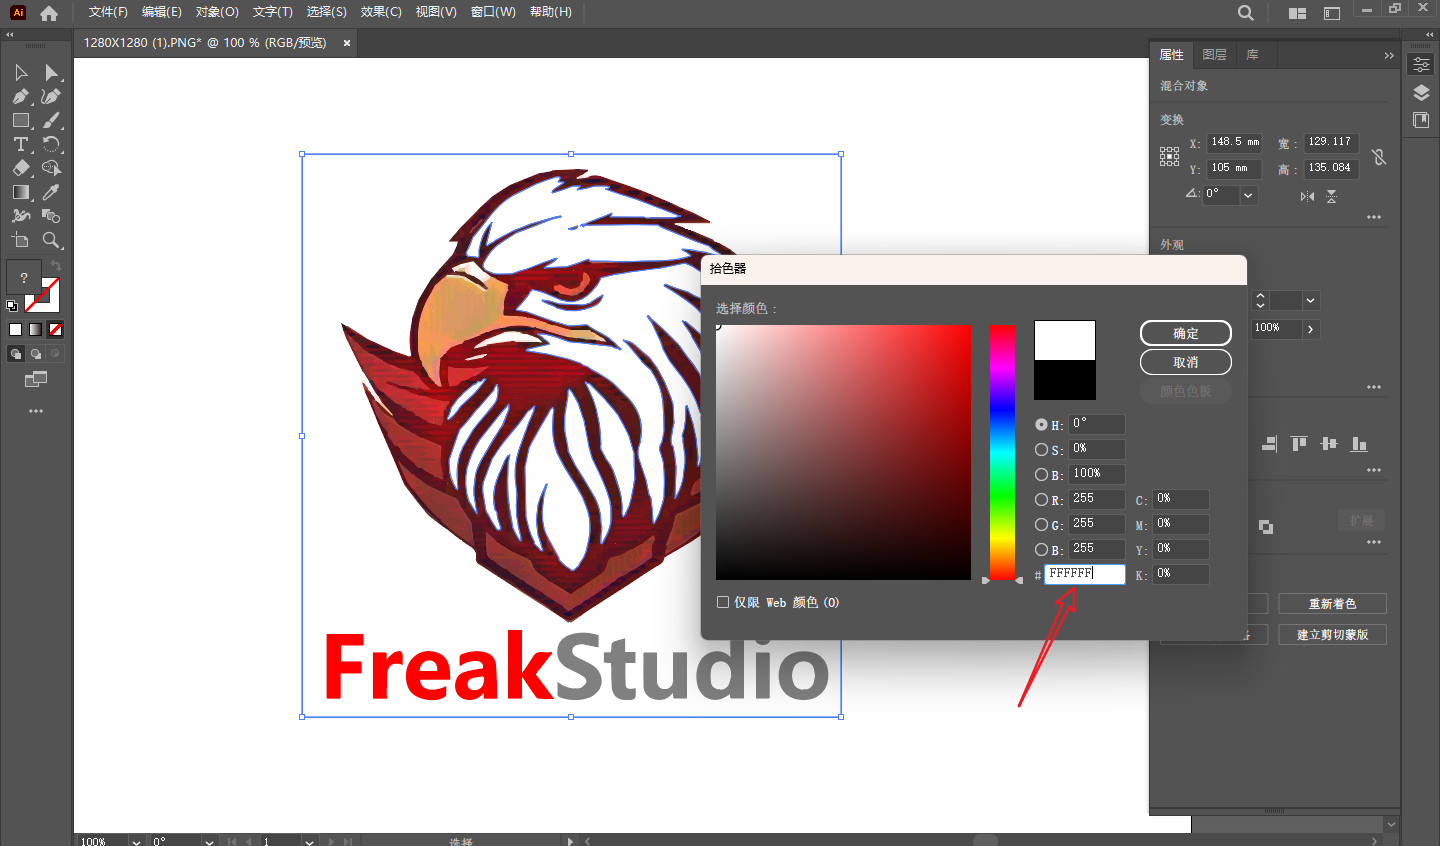1440x846 pixels.
Task: Select the Eyedropper tool
Action: [52, 192]
